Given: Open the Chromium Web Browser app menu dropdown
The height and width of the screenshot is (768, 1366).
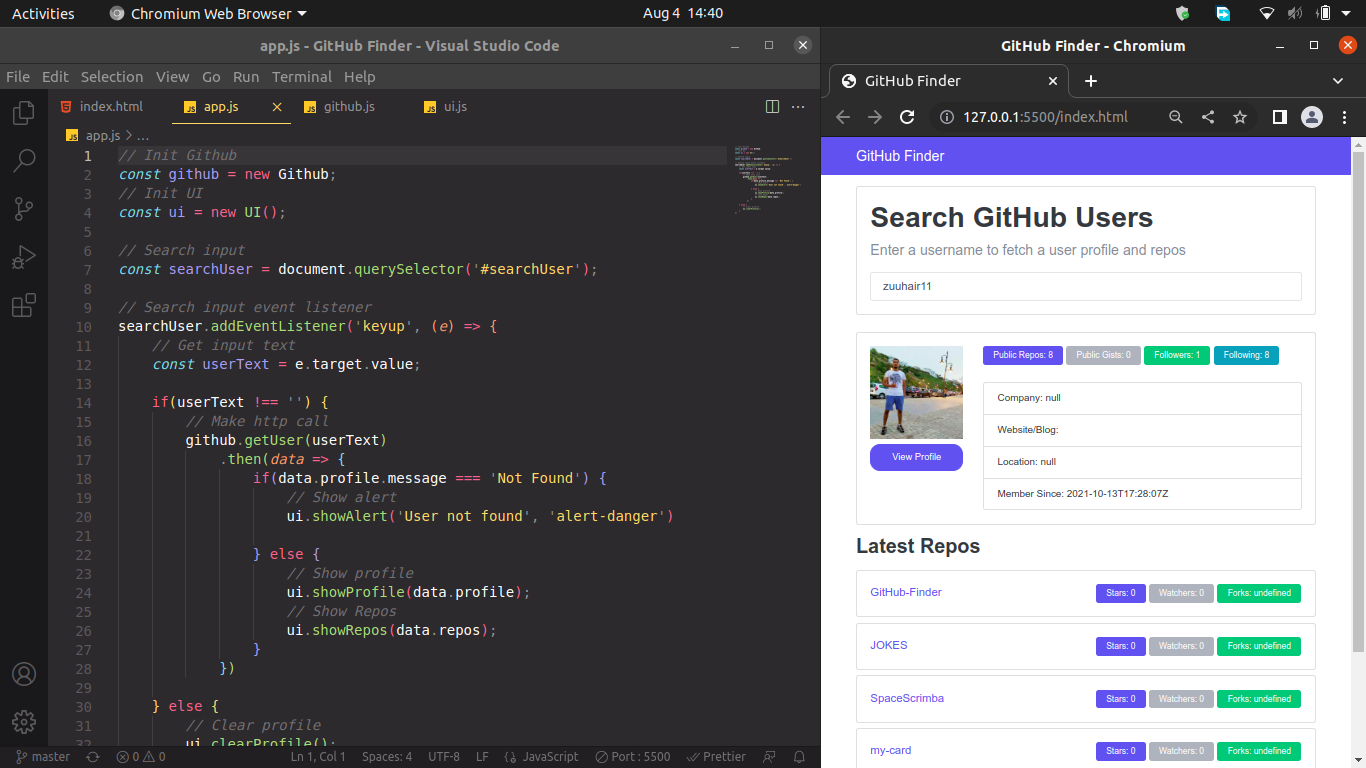Looking at the screenshot, I should pos(208,13).
